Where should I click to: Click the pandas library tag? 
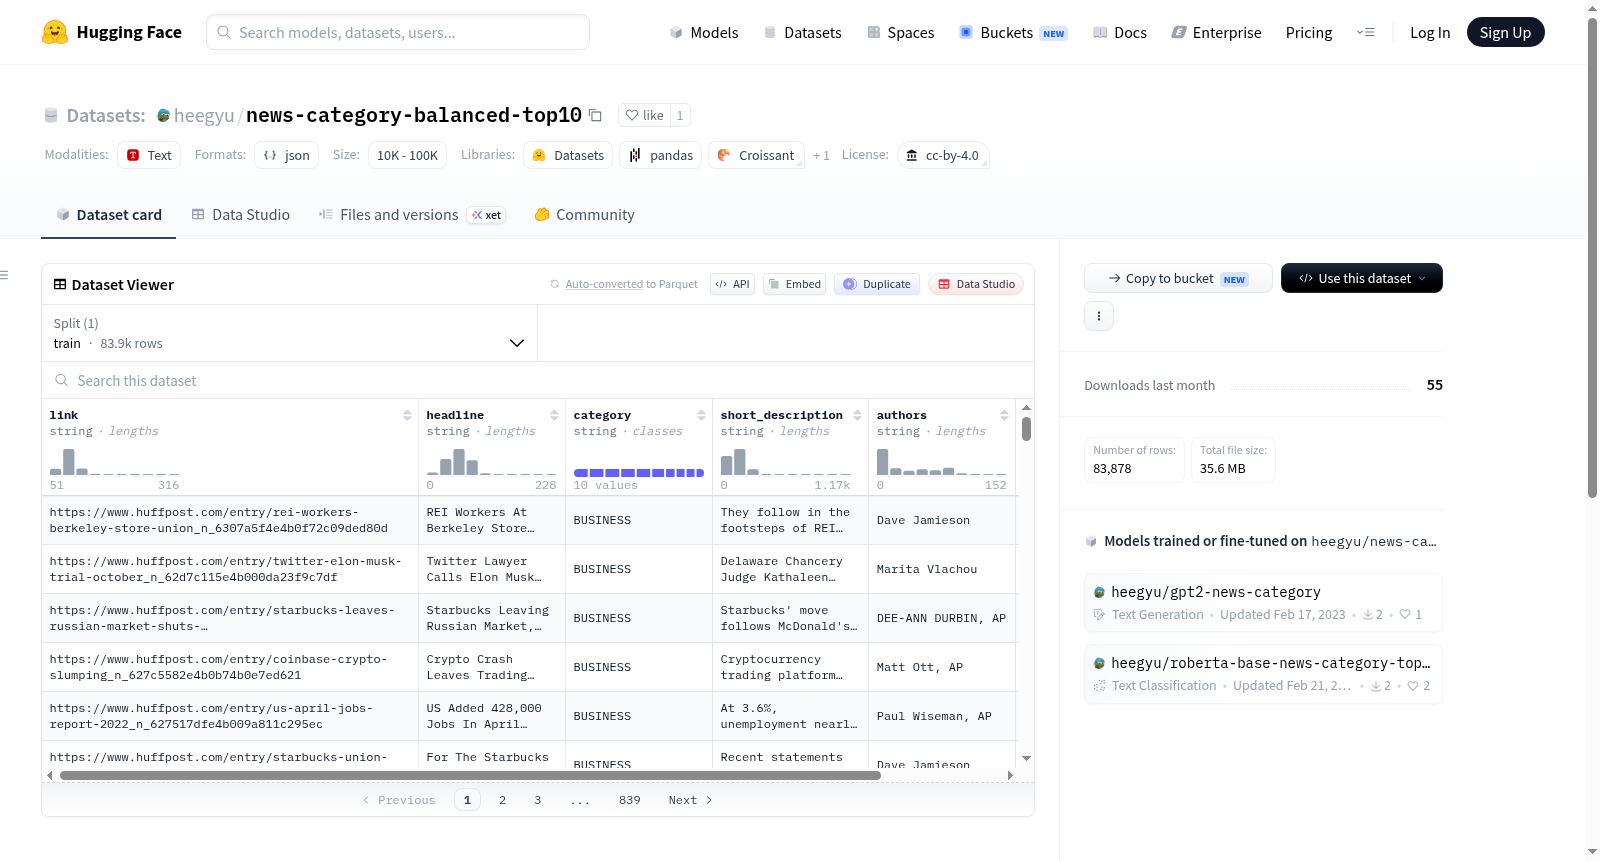pyautogui.click(x=661, y=155)
